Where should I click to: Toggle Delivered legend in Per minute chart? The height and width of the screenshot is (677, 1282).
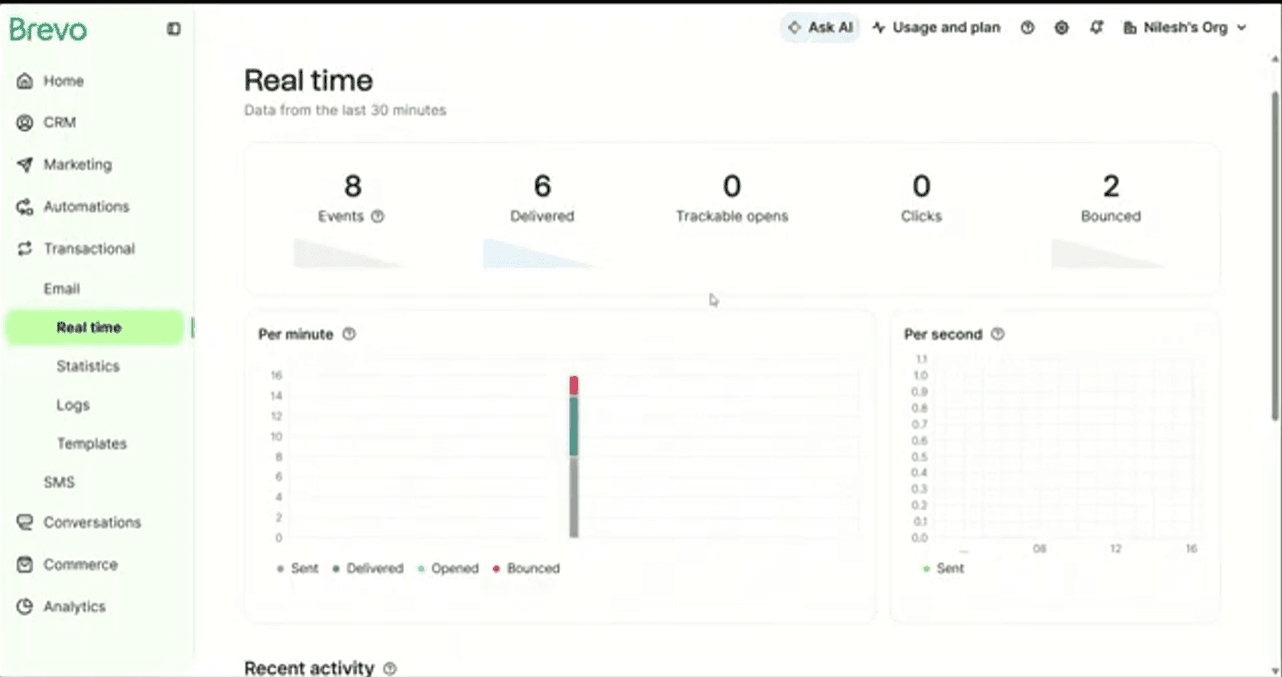tap(368, 568)
